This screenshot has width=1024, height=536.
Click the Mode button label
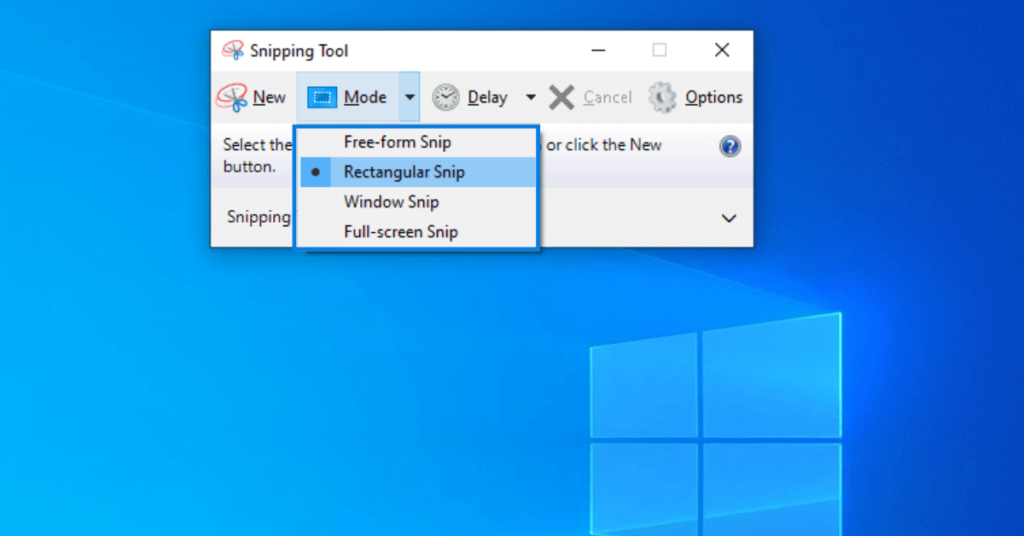[365, 97]
